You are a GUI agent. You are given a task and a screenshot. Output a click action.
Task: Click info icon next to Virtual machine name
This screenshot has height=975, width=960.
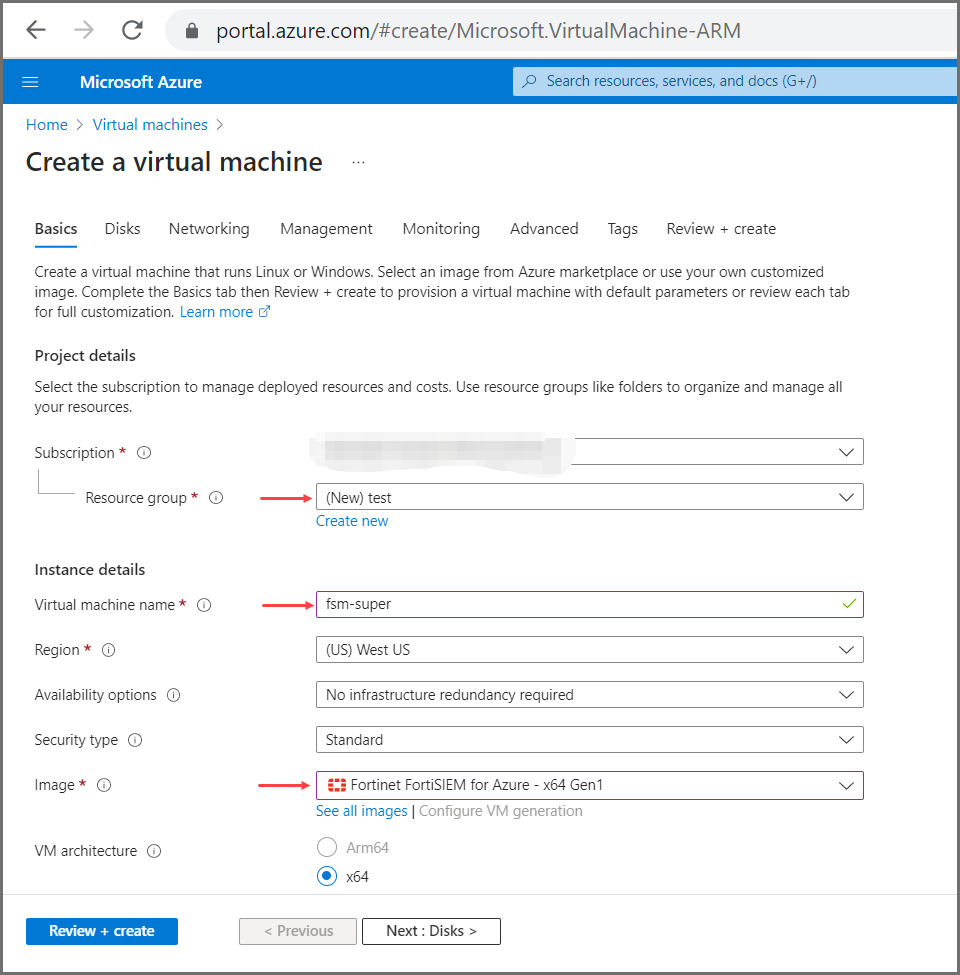pyautogui.click(x=204, y=605)
